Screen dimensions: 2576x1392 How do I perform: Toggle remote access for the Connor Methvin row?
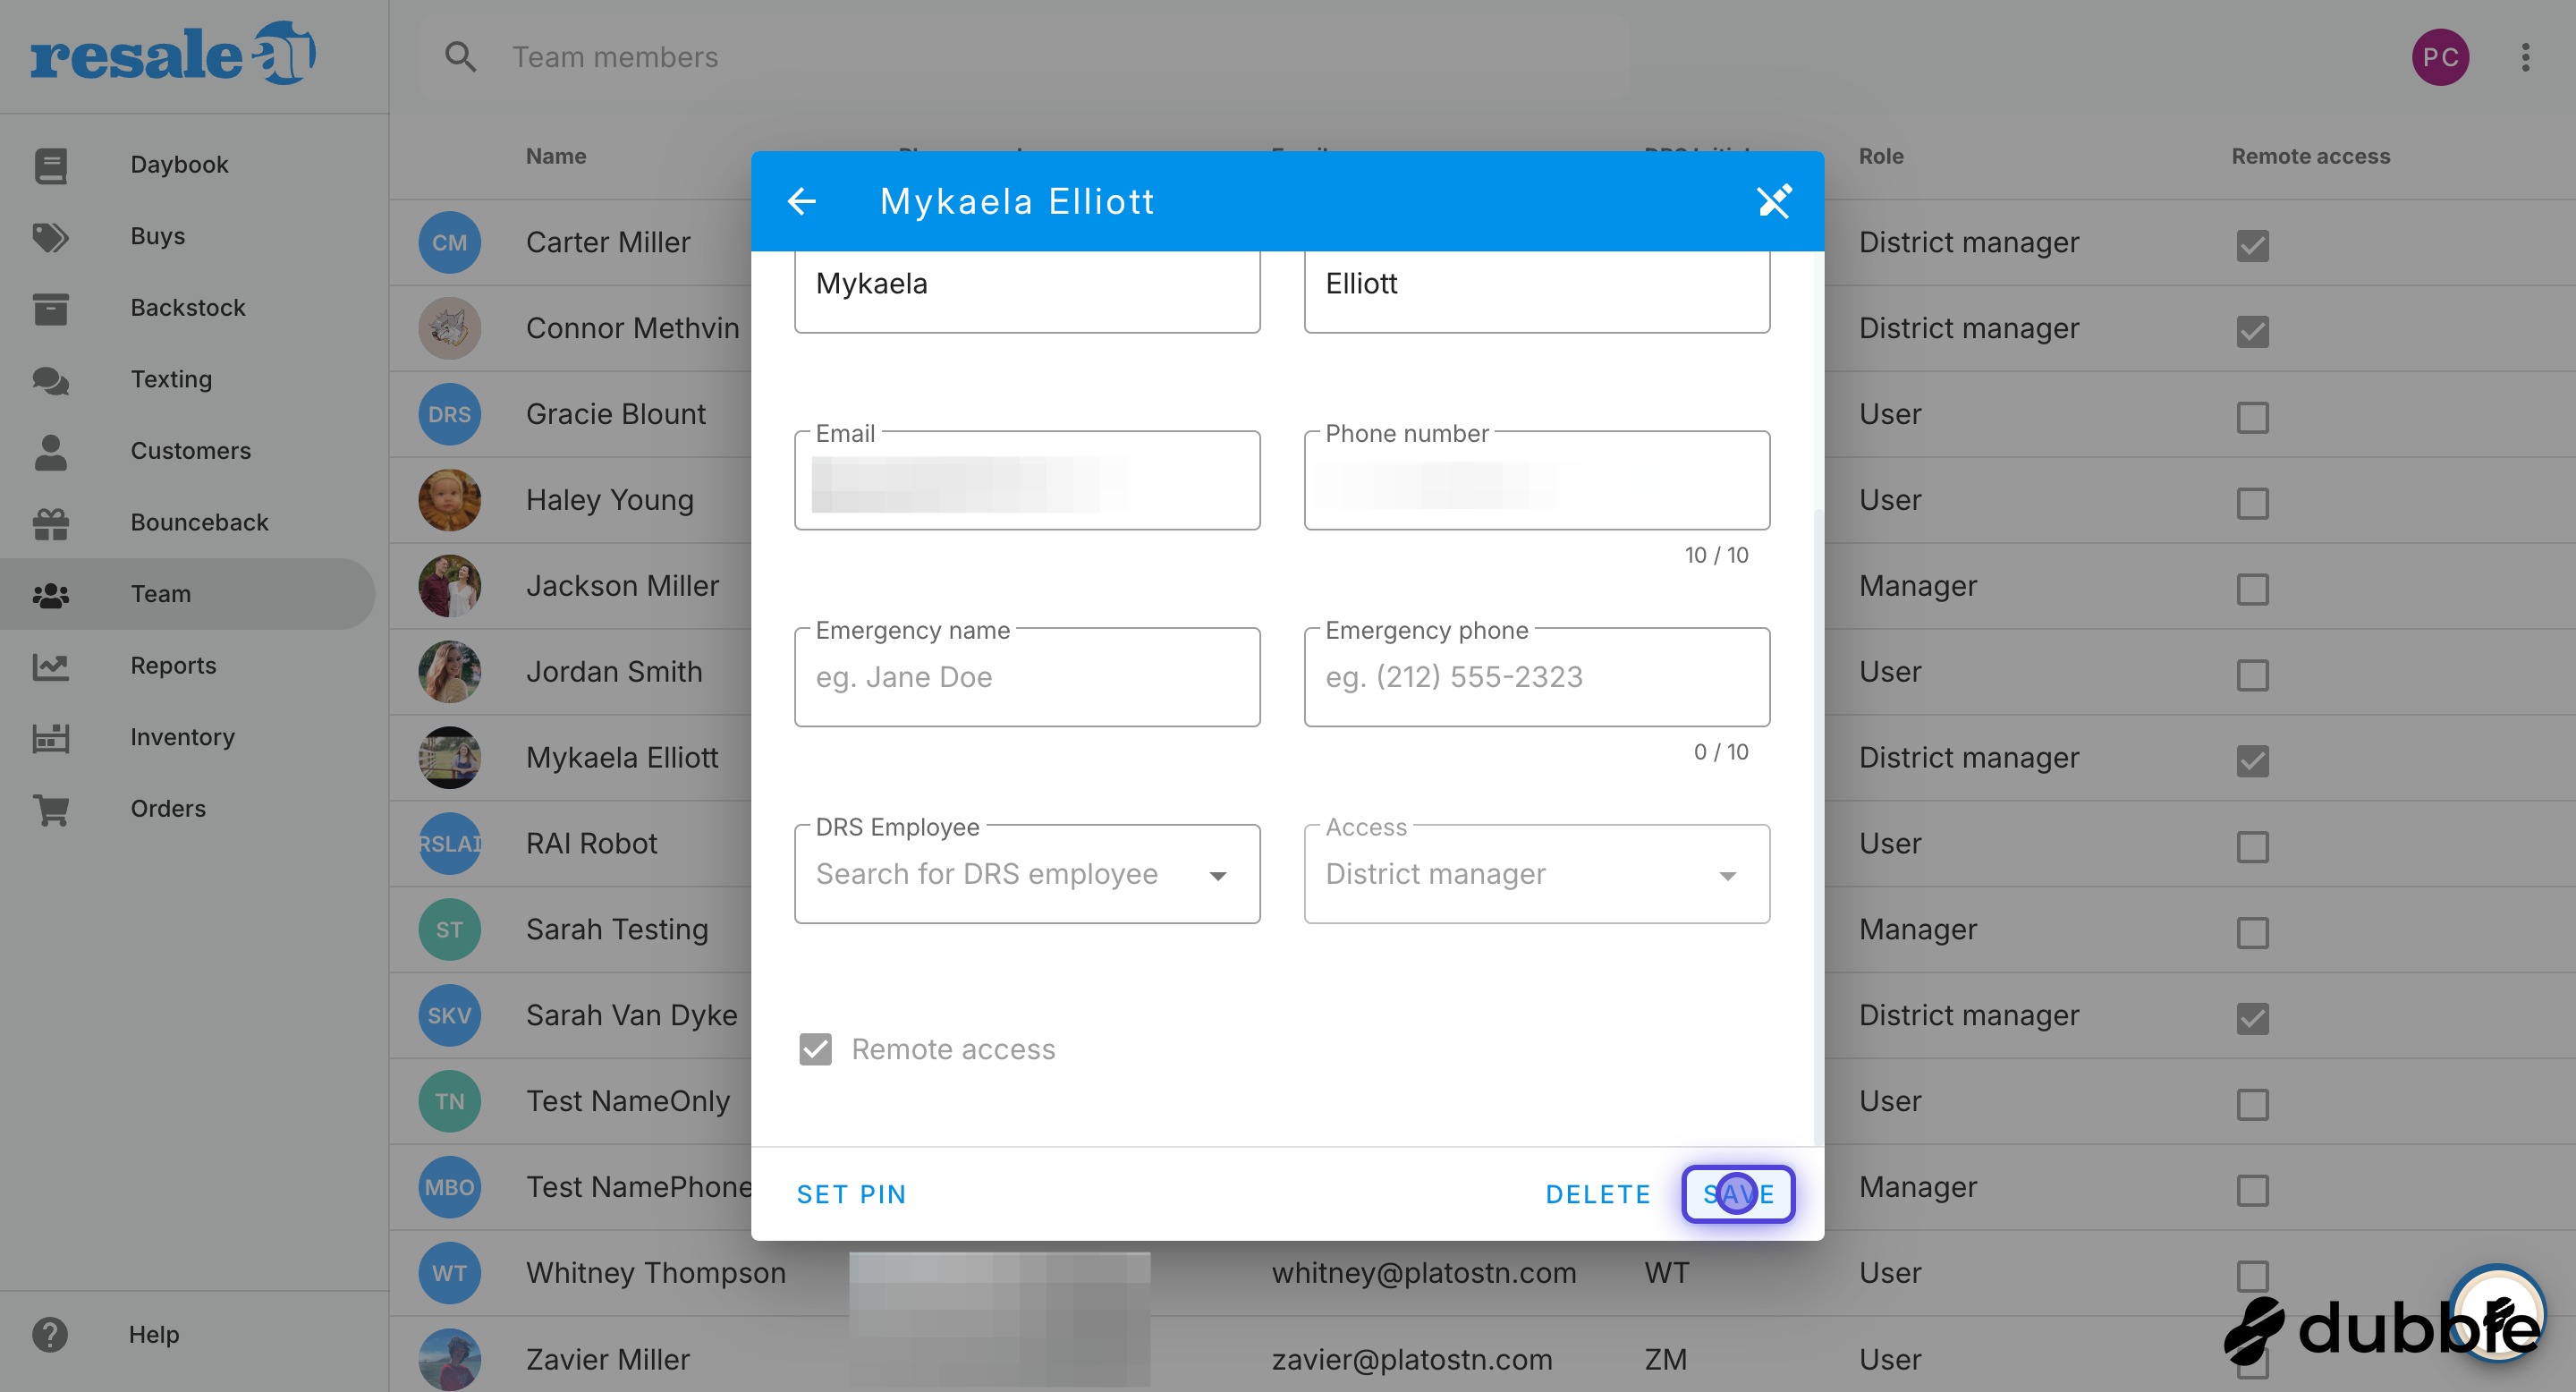pyautogui.click(x=2252, y=331)
